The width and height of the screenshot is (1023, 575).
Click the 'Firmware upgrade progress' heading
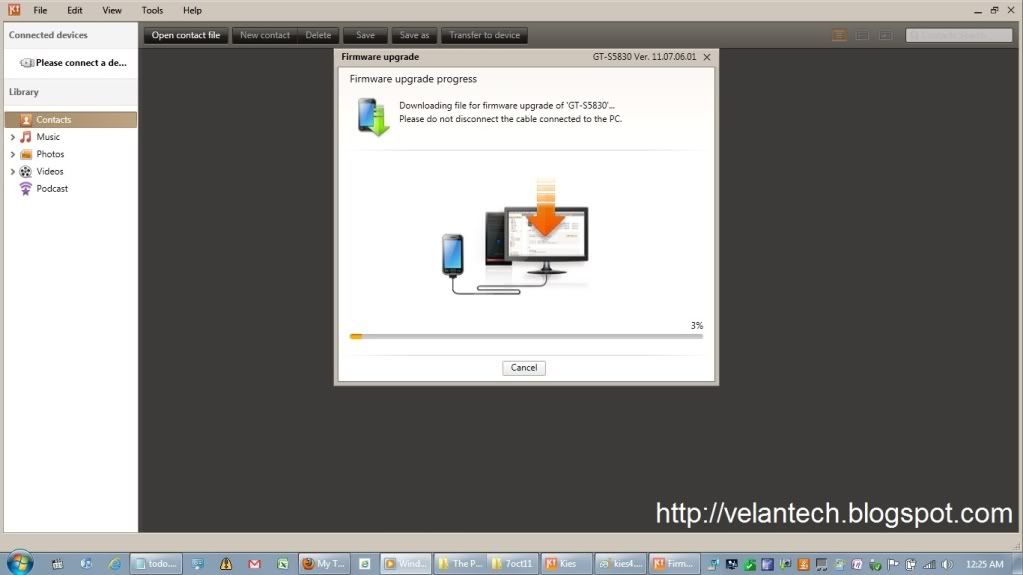(x=413, y=79)
